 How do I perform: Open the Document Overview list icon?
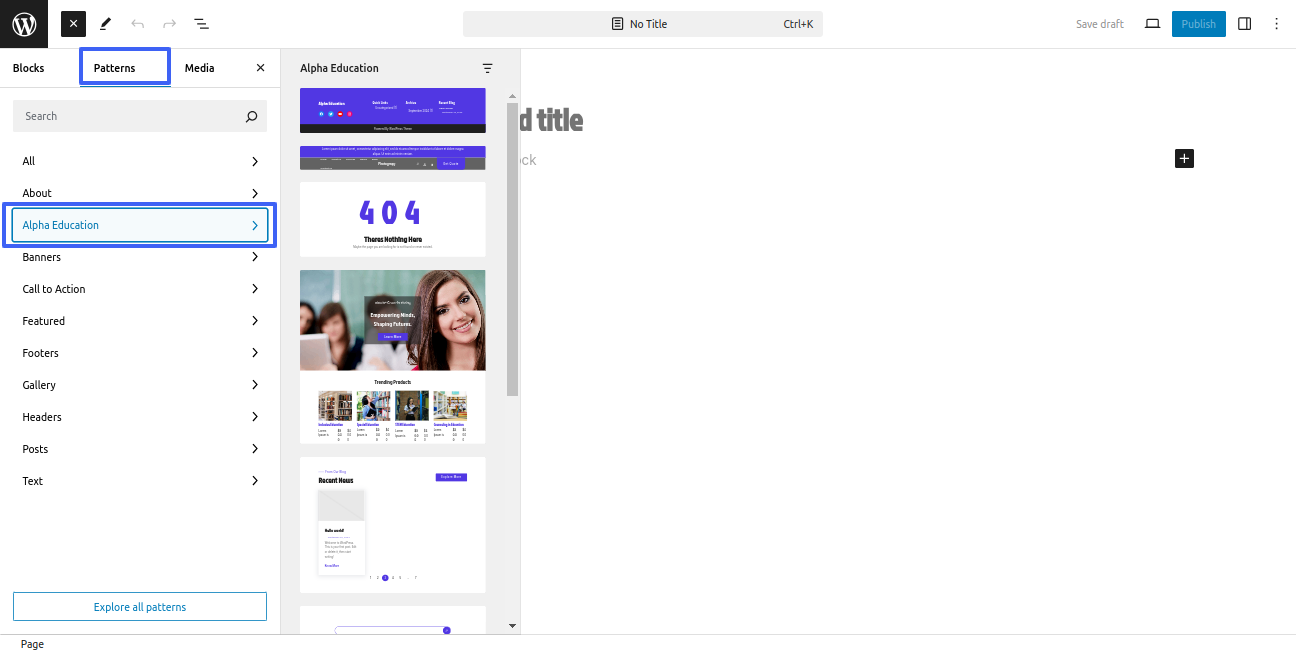click(x=201, y=24)
